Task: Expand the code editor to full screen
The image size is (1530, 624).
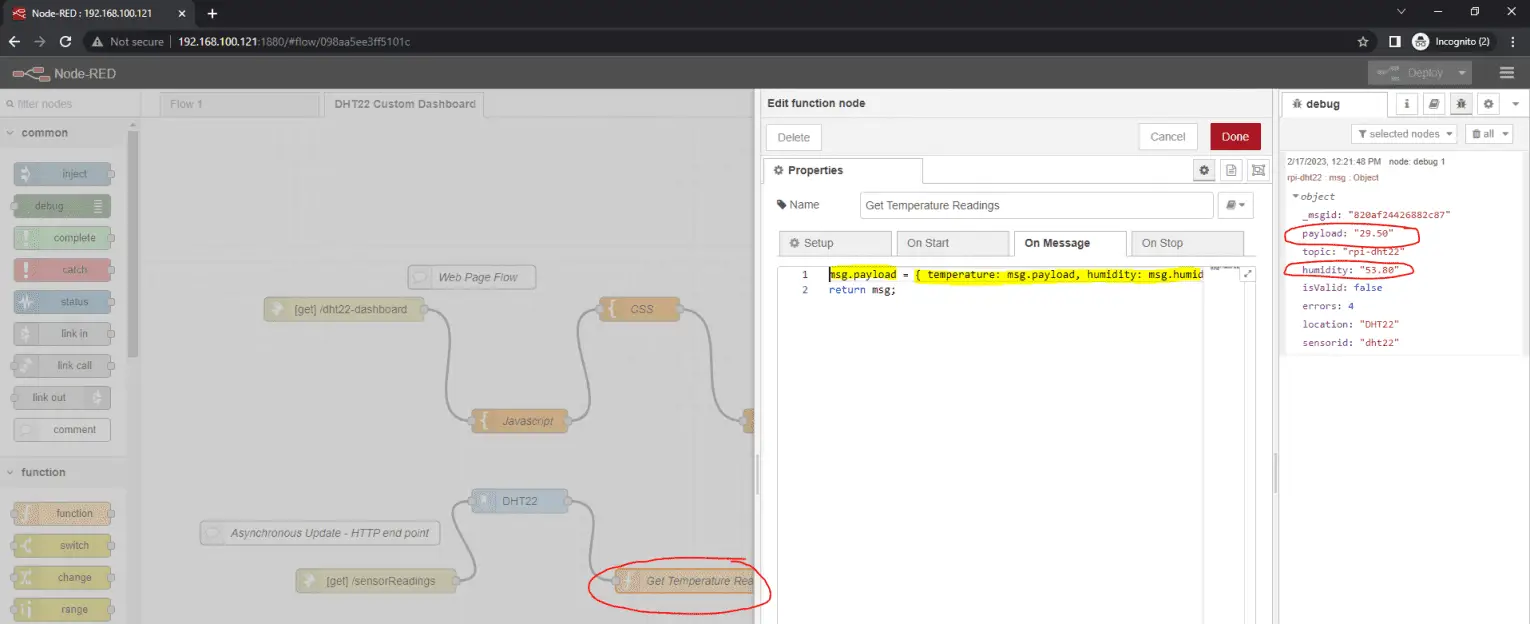Action: pos(1247,275)
